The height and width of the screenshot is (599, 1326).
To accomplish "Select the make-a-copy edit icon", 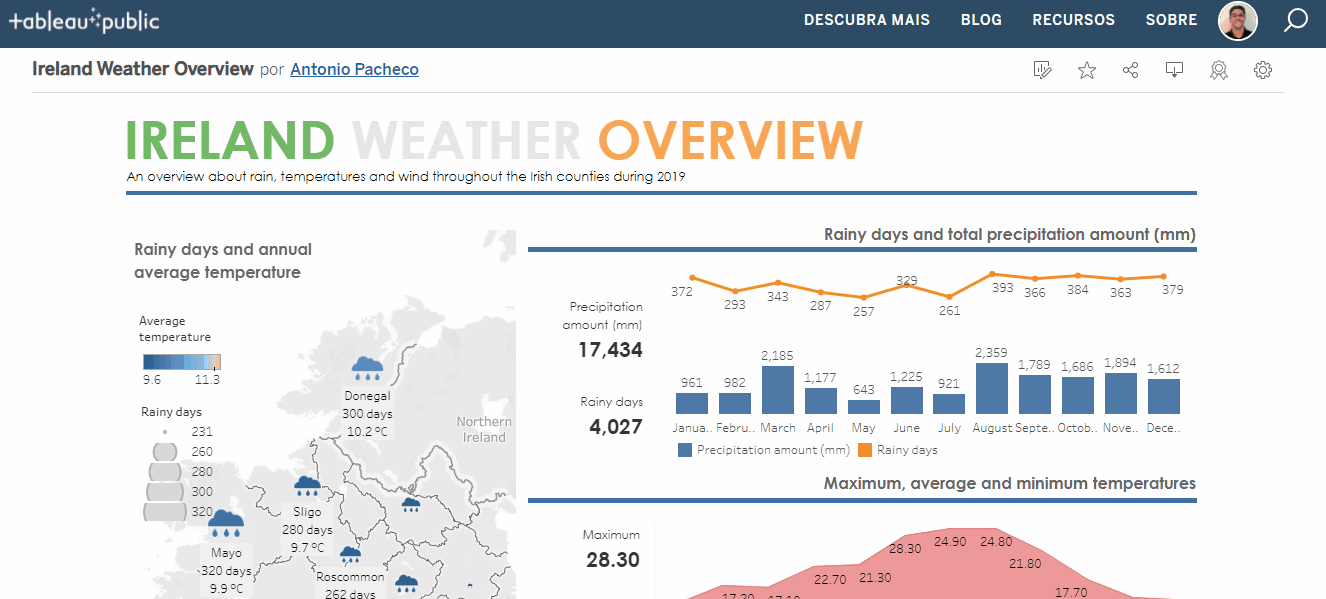I will 1042,69.
